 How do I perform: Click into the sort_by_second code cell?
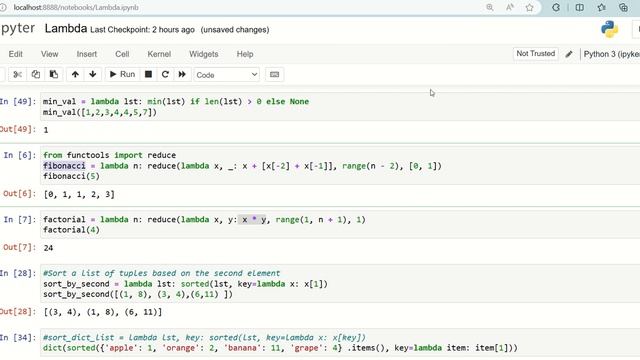pyautogui.click(x=340, y=283)
